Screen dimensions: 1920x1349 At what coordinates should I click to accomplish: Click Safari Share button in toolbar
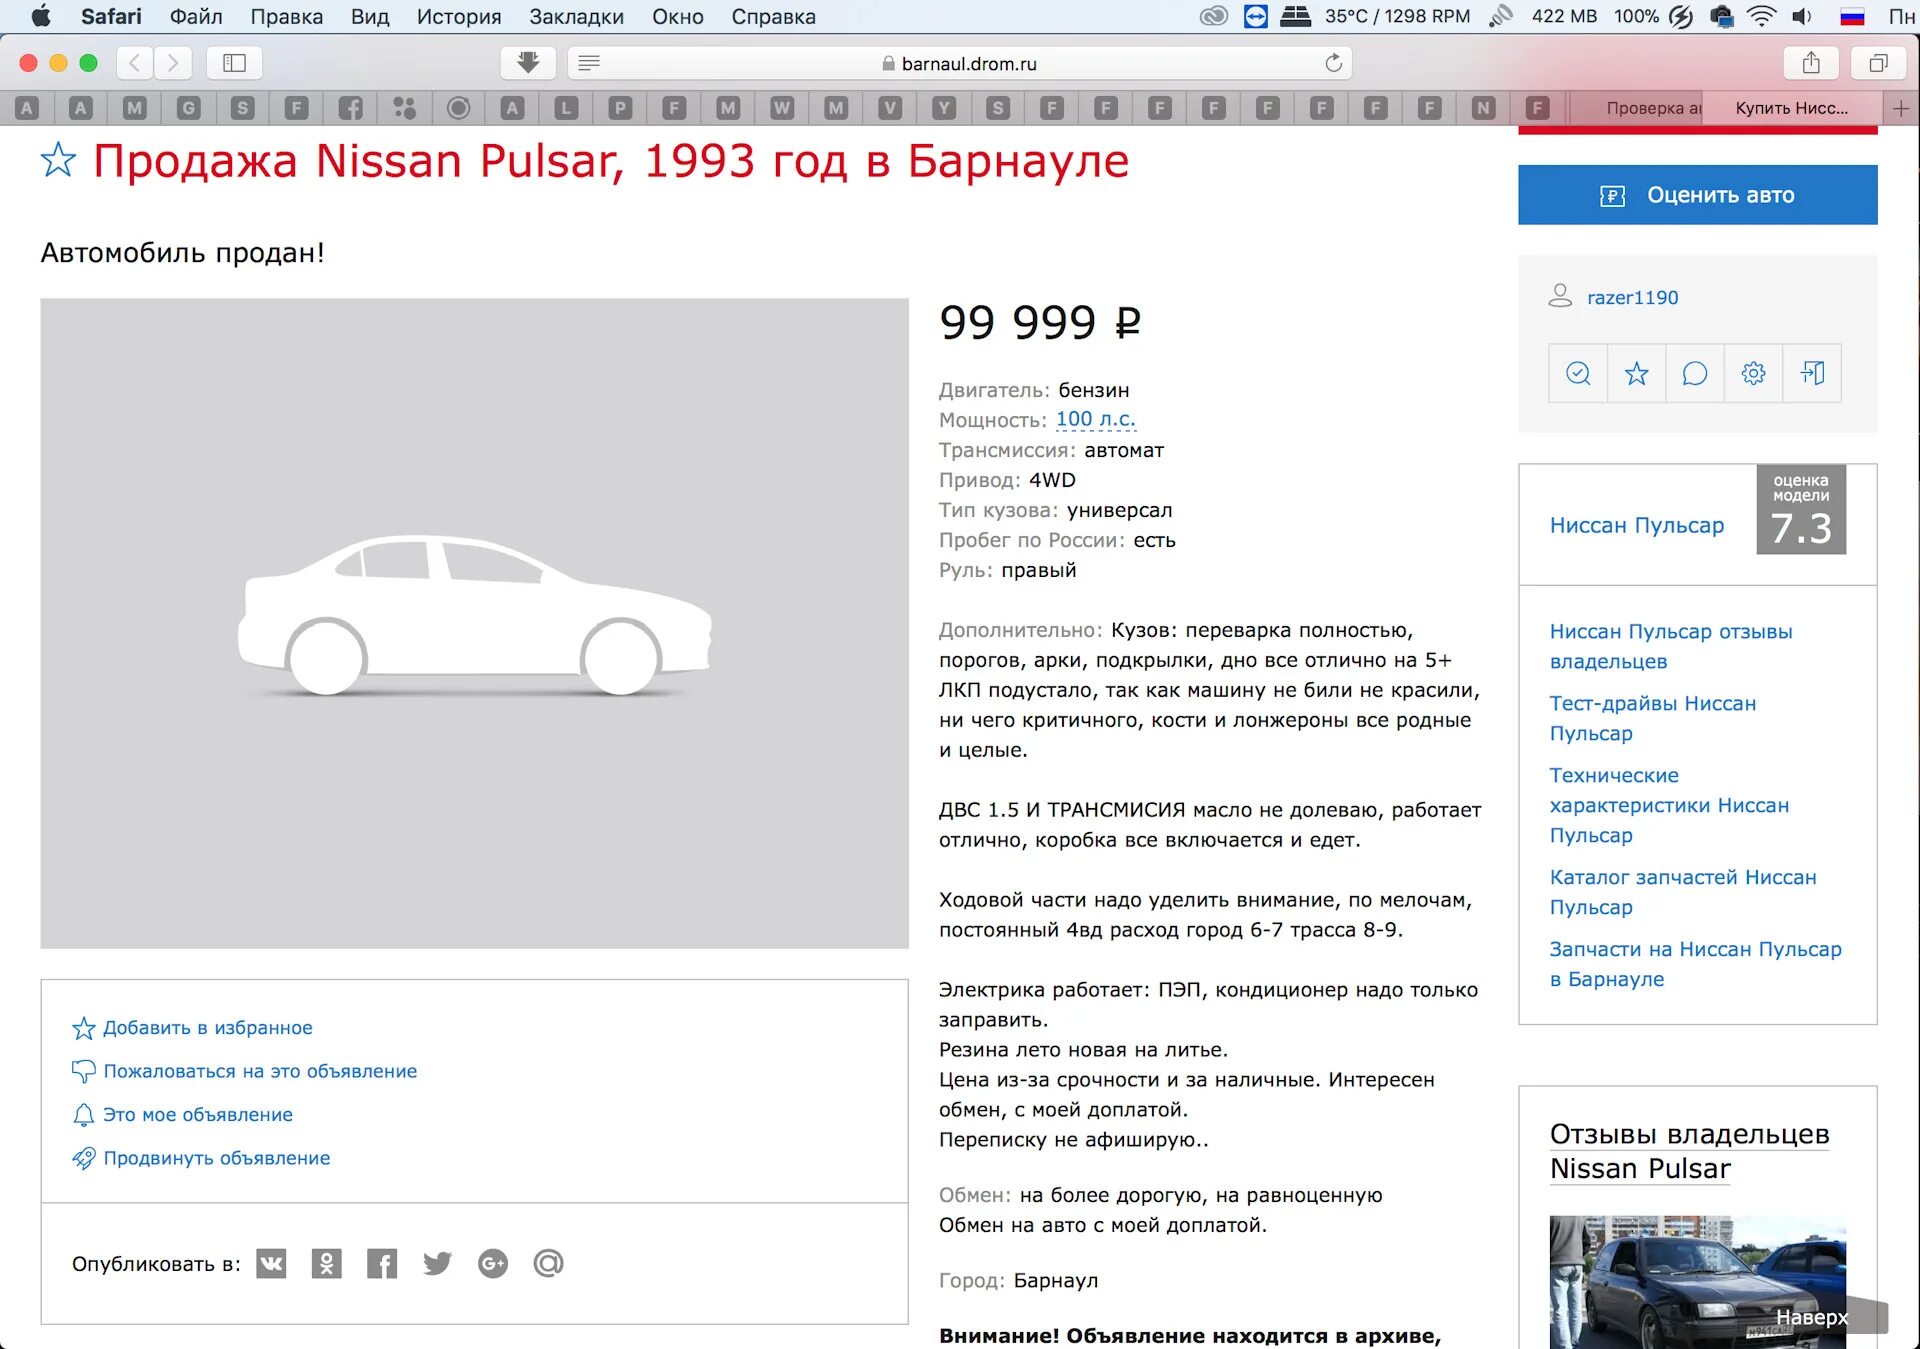click(x=1811, y=63)
